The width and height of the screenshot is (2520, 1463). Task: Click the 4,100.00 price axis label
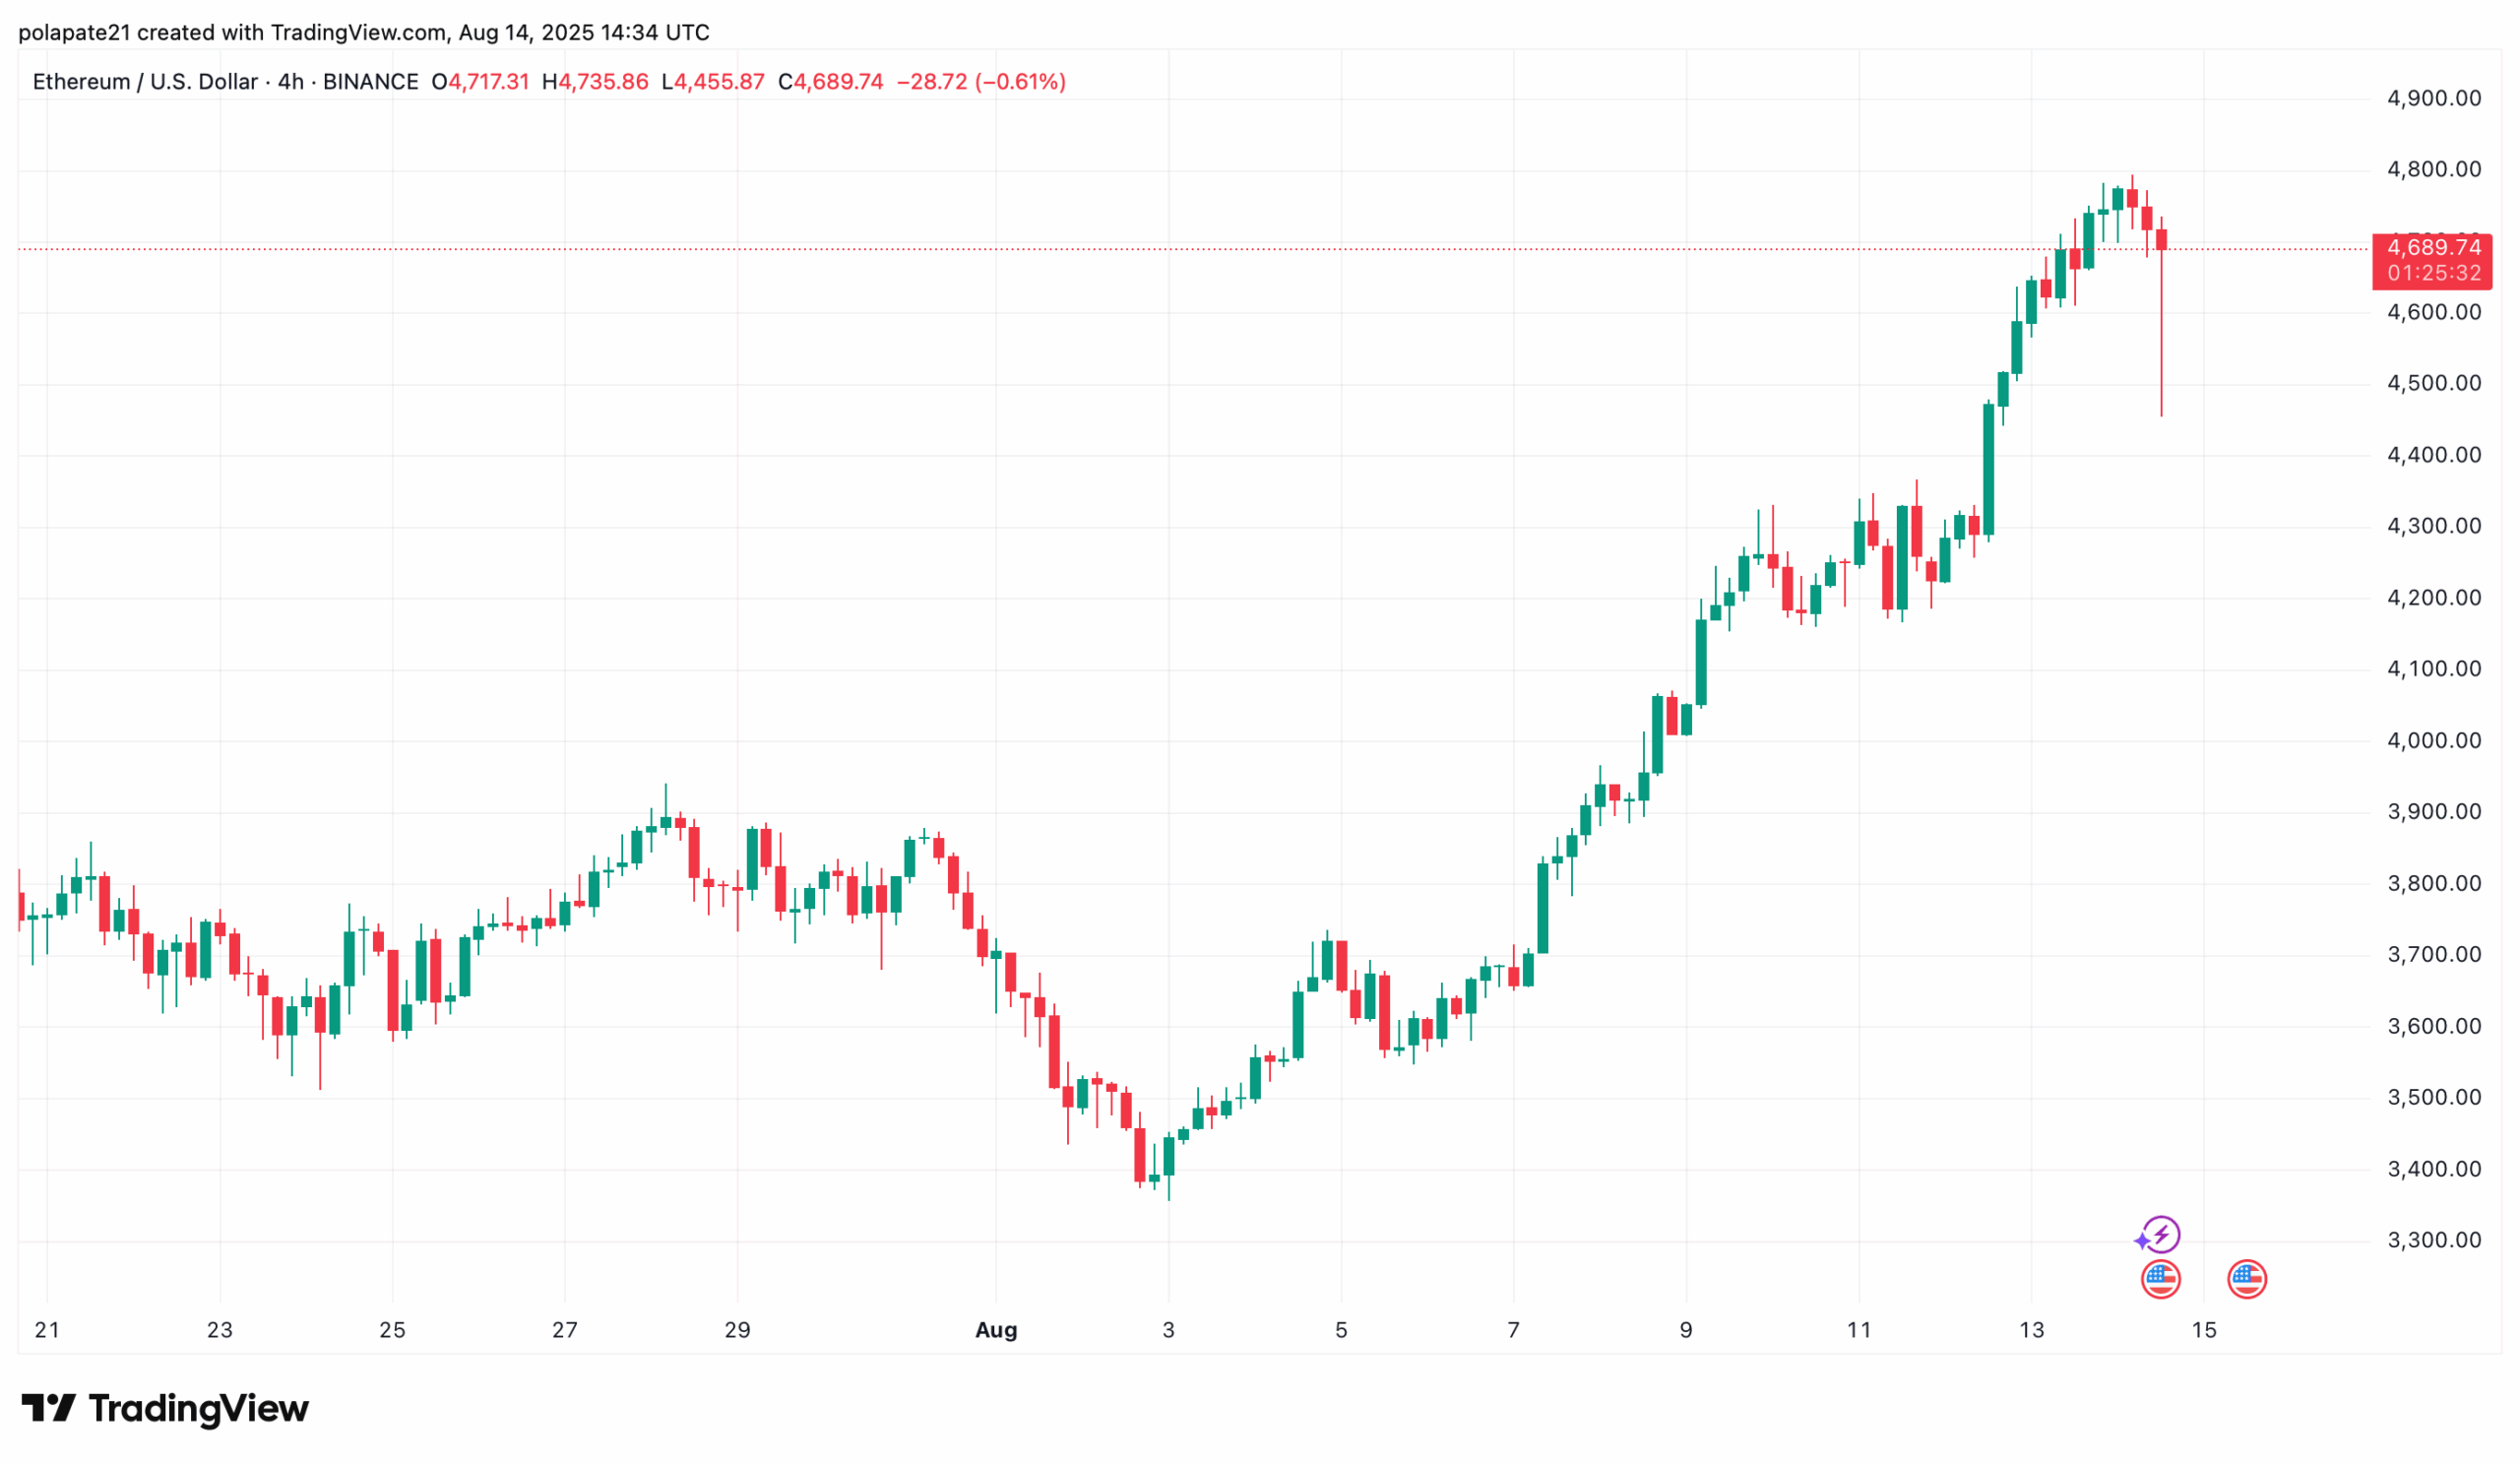(x=2434, y=669)
